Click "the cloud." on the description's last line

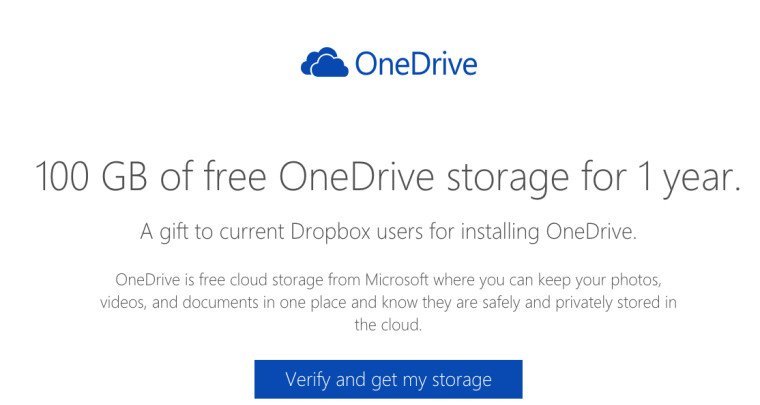[x=388, y=325]
